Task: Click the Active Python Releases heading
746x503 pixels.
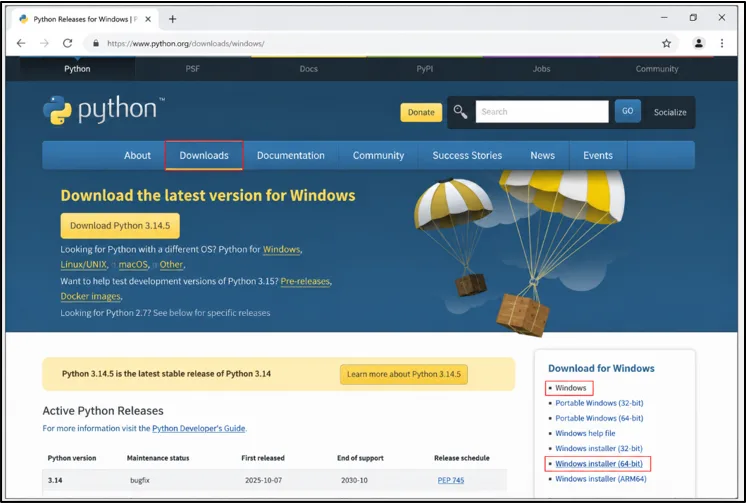Action: pos(103,411)
